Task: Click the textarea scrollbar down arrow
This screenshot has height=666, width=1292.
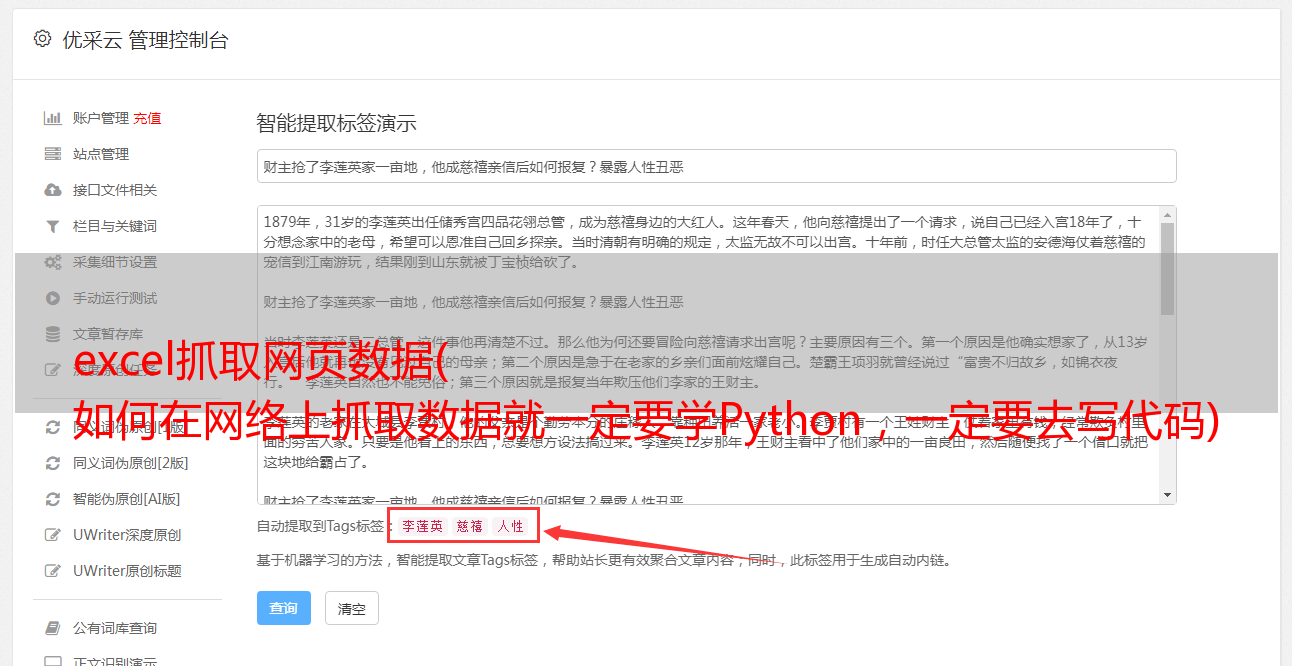Action: click(1167, 495)
